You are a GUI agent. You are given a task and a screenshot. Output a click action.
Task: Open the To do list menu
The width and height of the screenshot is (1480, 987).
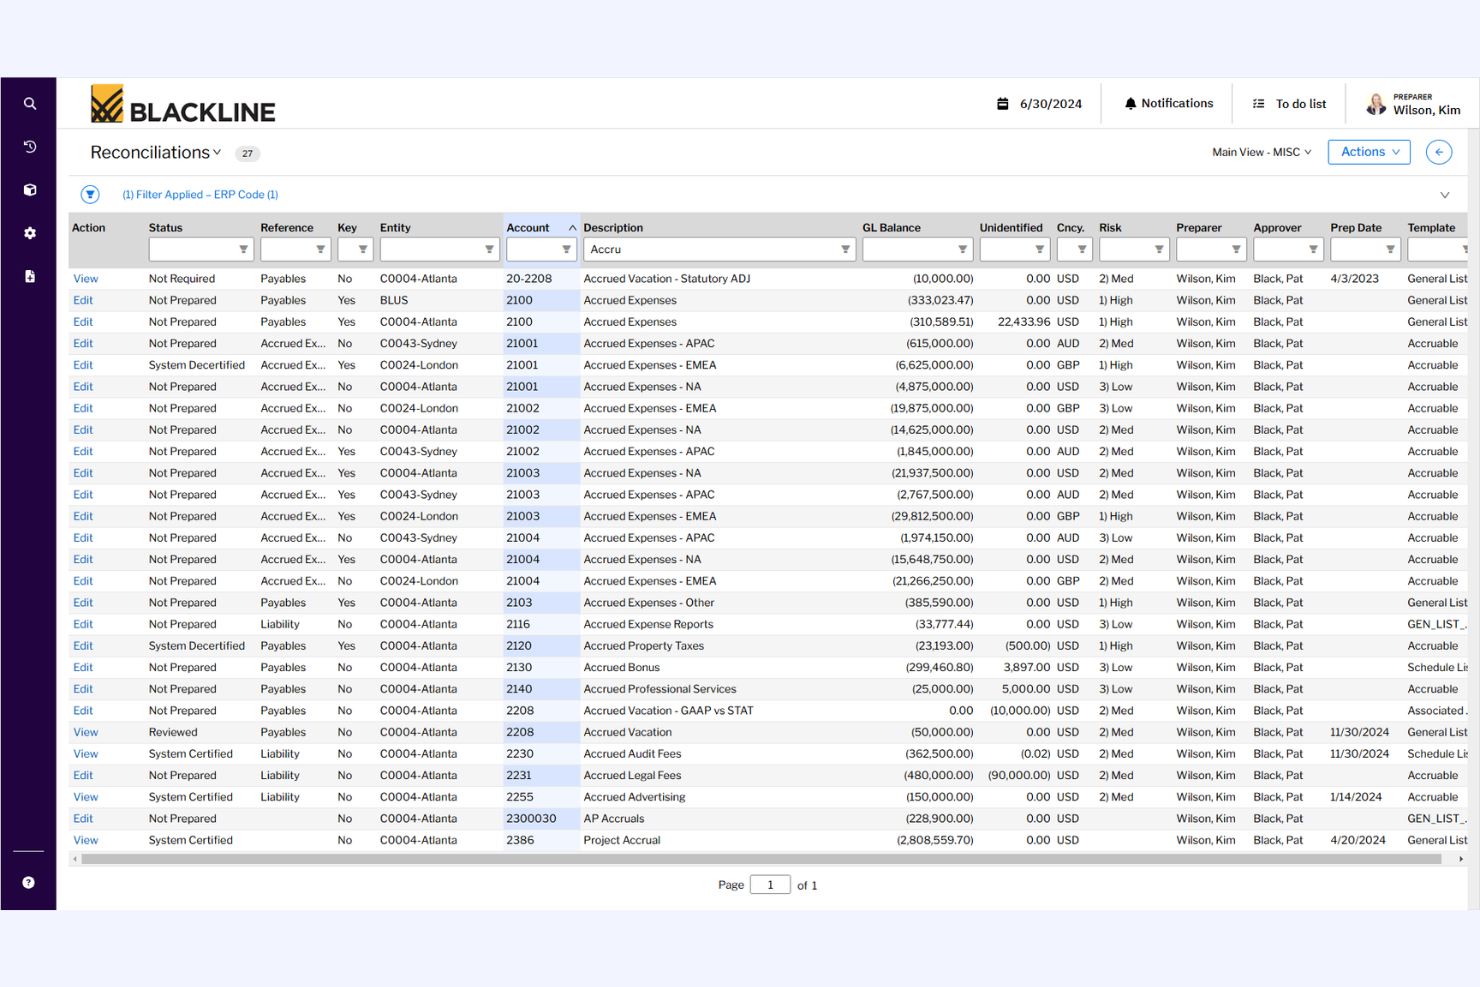1289,103
